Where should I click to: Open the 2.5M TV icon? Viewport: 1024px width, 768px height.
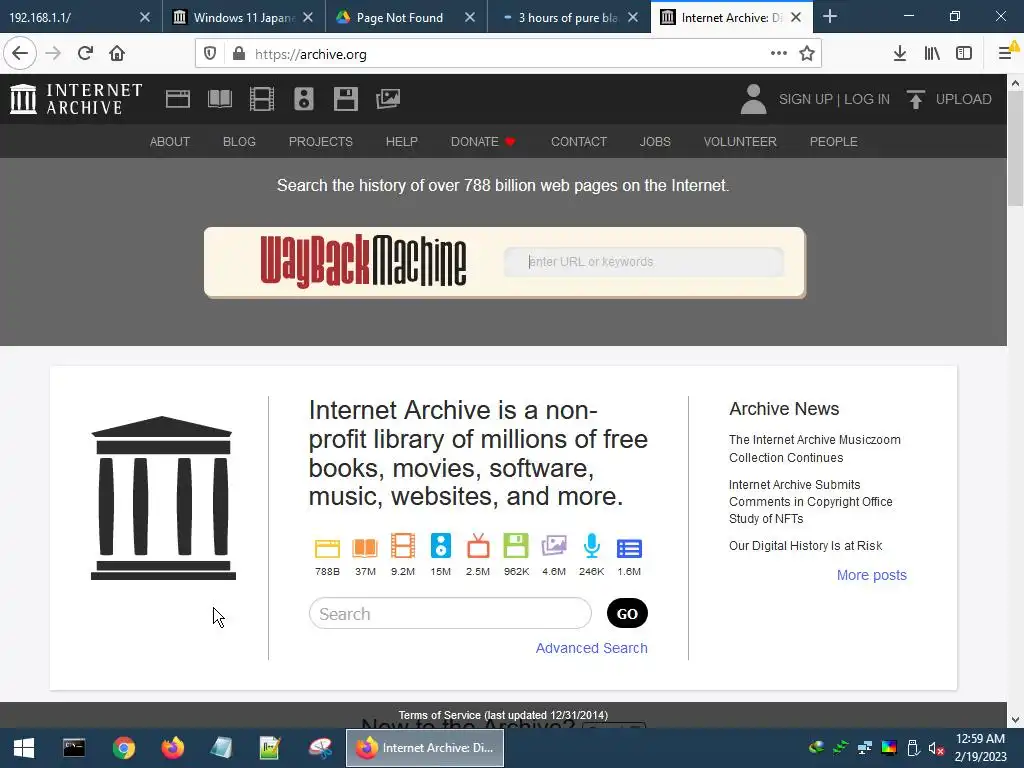coord(478,546)
